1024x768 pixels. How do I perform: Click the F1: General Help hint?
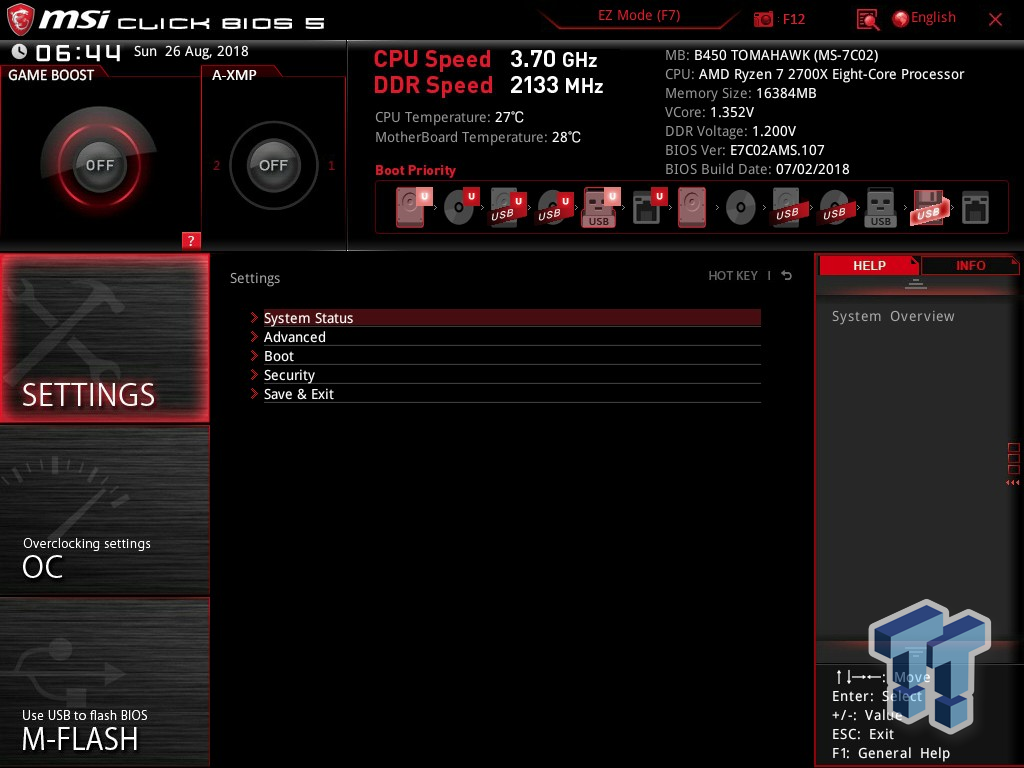(x=891, y=753)
